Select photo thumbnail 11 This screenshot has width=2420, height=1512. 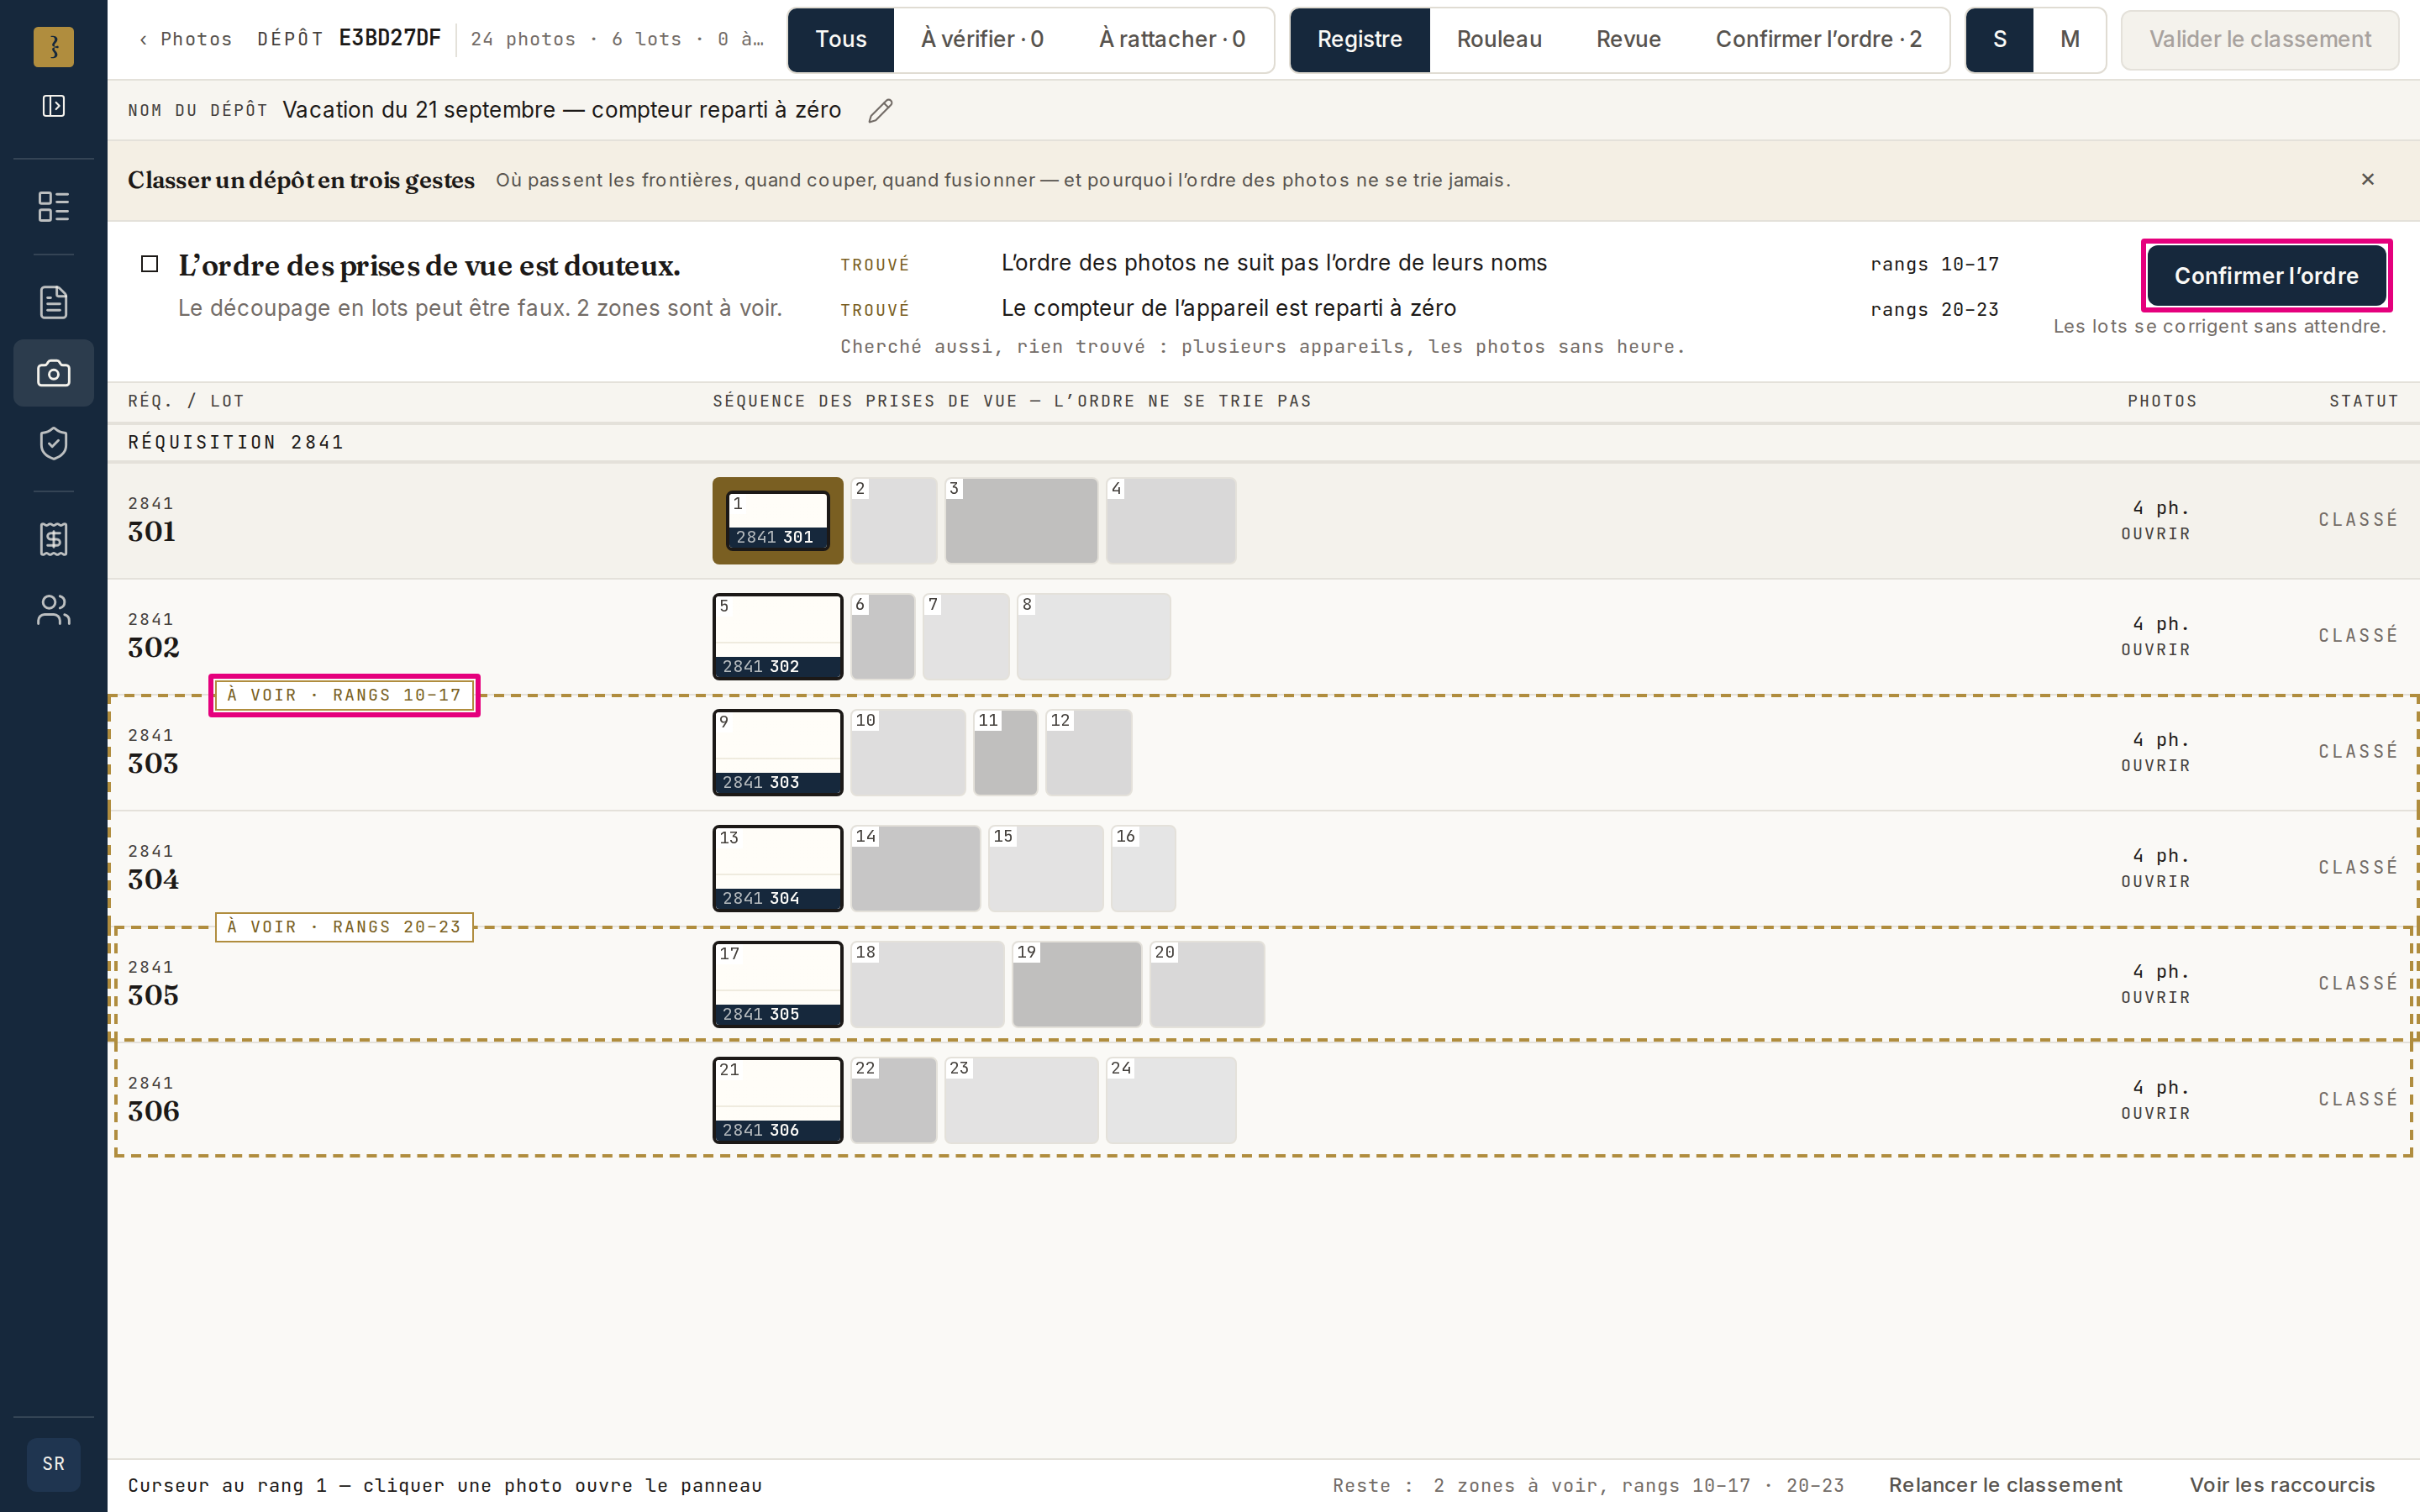click(x=1005, y=753)
